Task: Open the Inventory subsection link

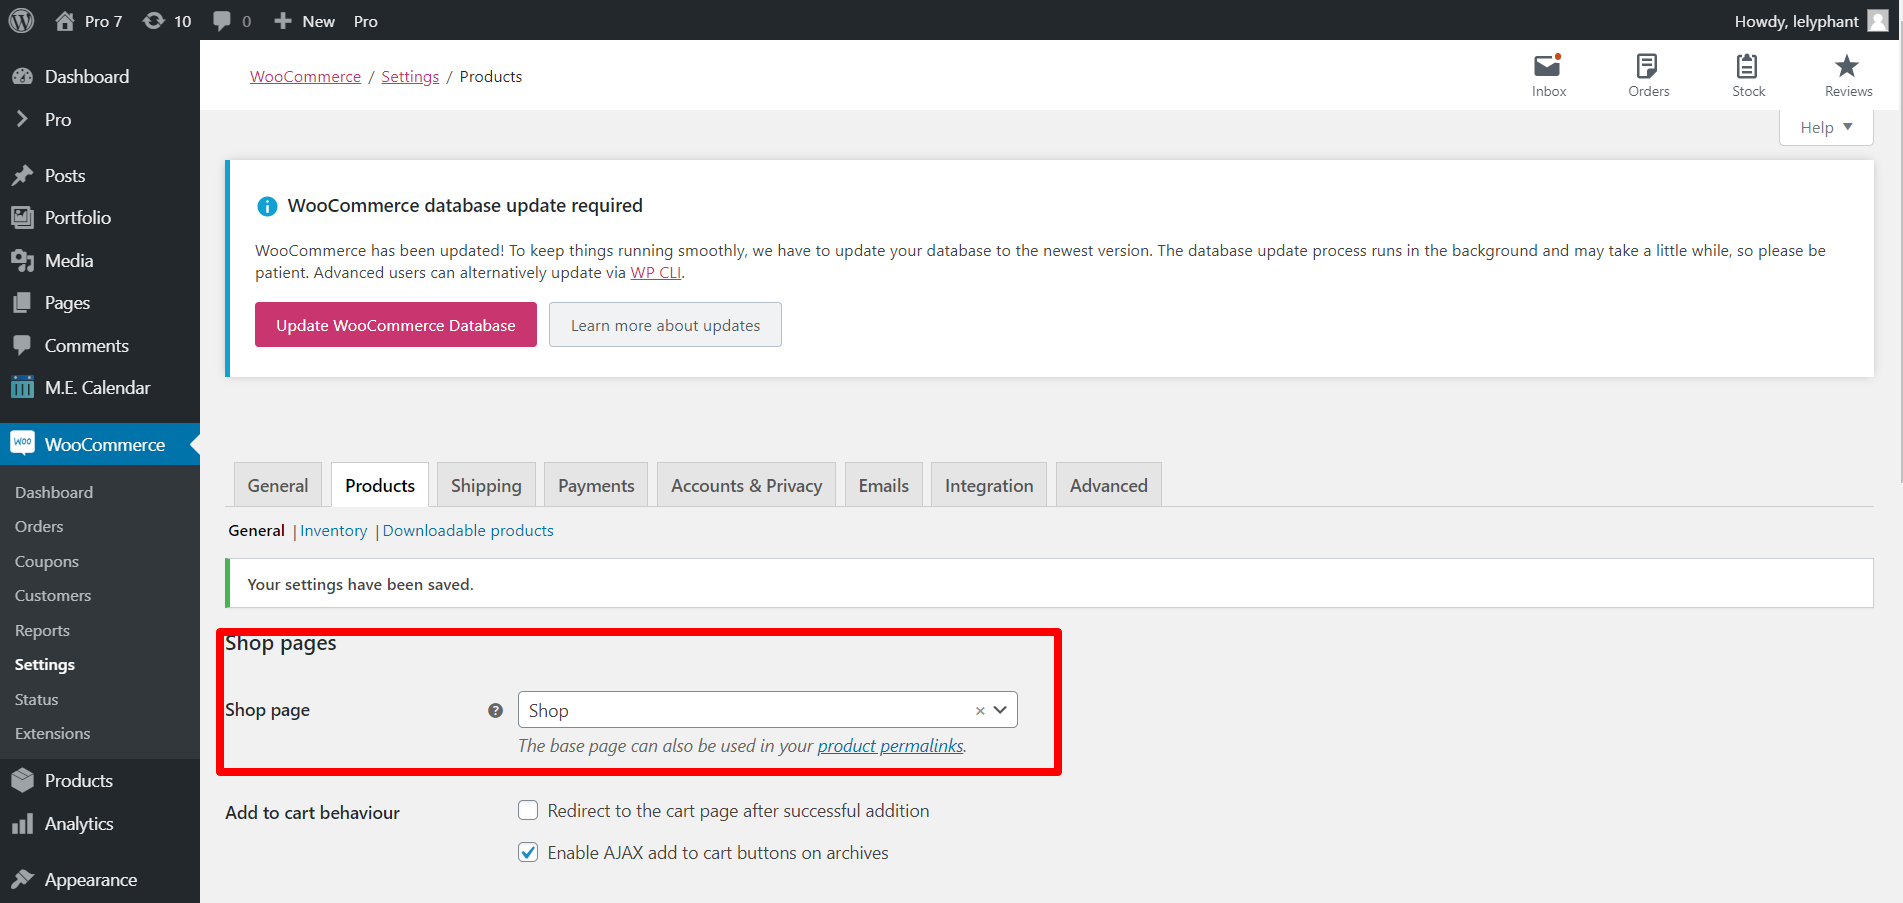Action: 334,531
